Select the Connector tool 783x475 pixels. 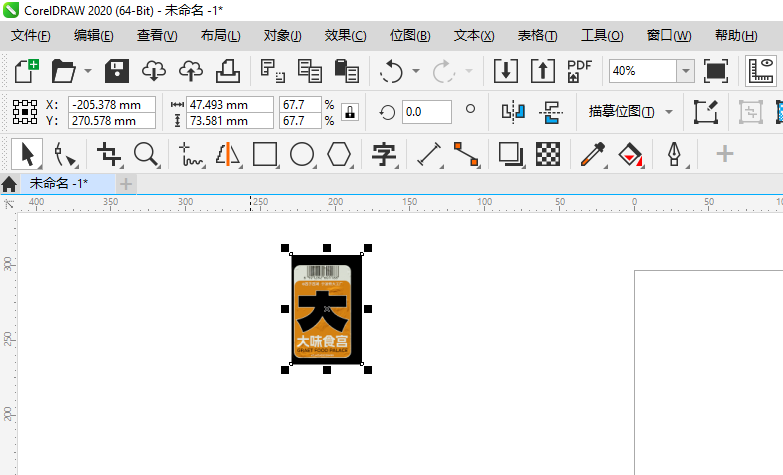(x=466, y=154)
